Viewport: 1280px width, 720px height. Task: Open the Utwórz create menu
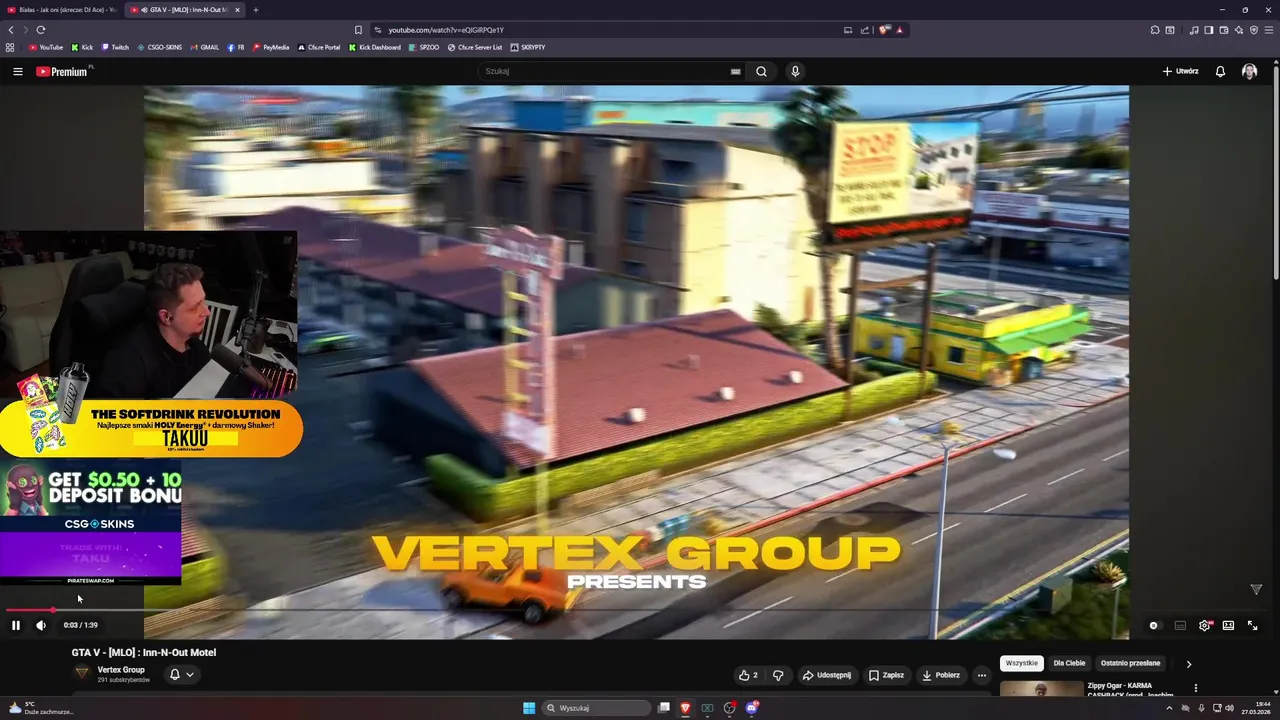tap(1180, 71)
